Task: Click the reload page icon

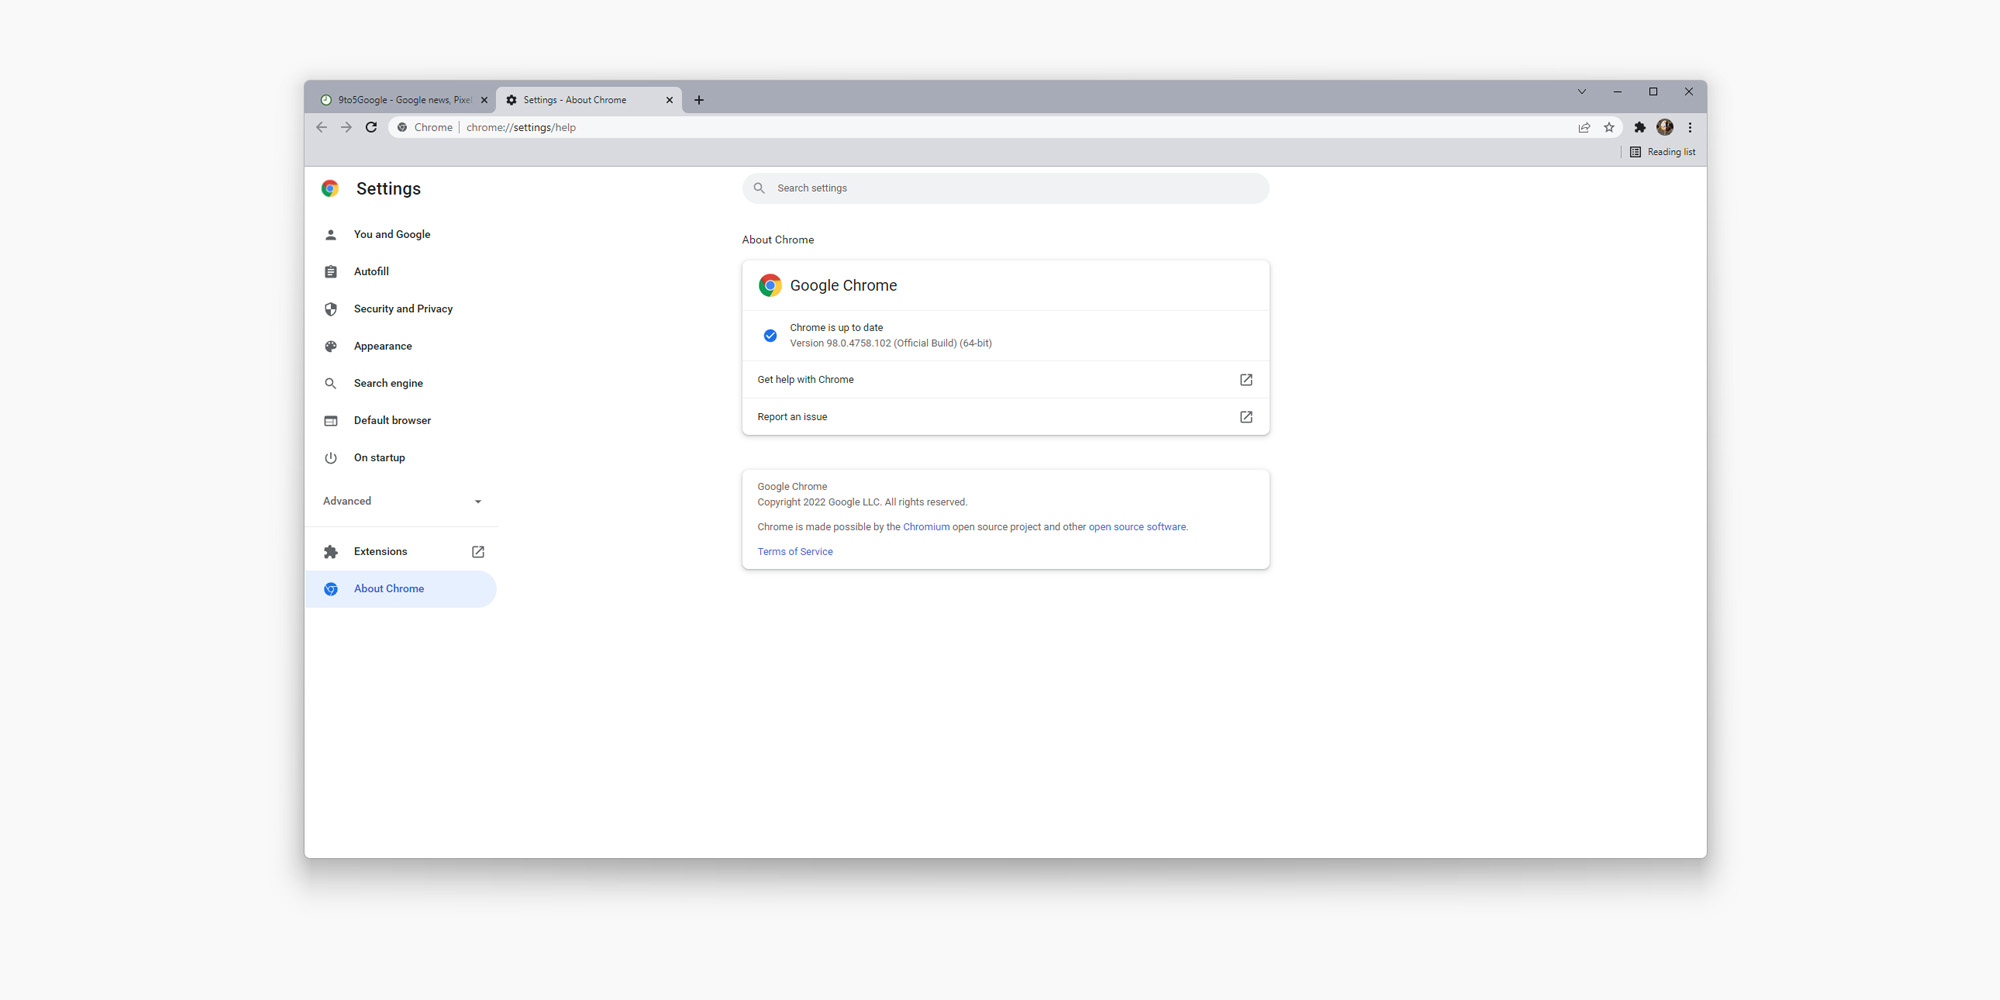Action: tap(371, 127)
